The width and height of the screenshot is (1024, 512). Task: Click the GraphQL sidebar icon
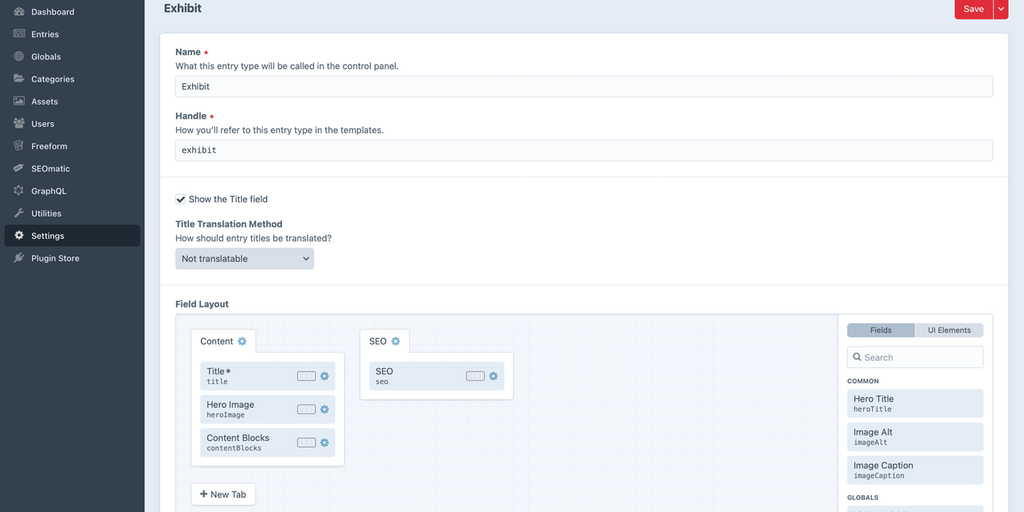[x=19, y=191]
